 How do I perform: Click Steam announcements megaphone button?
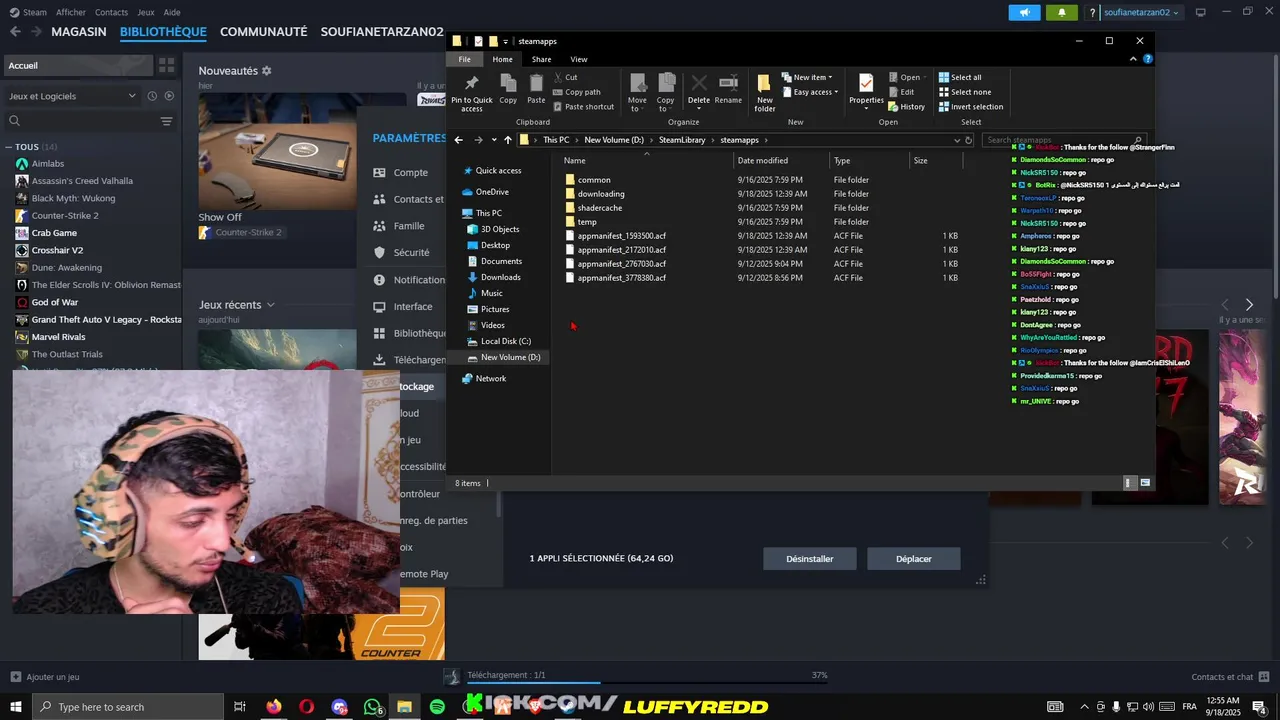click(x=1024, y=12)
